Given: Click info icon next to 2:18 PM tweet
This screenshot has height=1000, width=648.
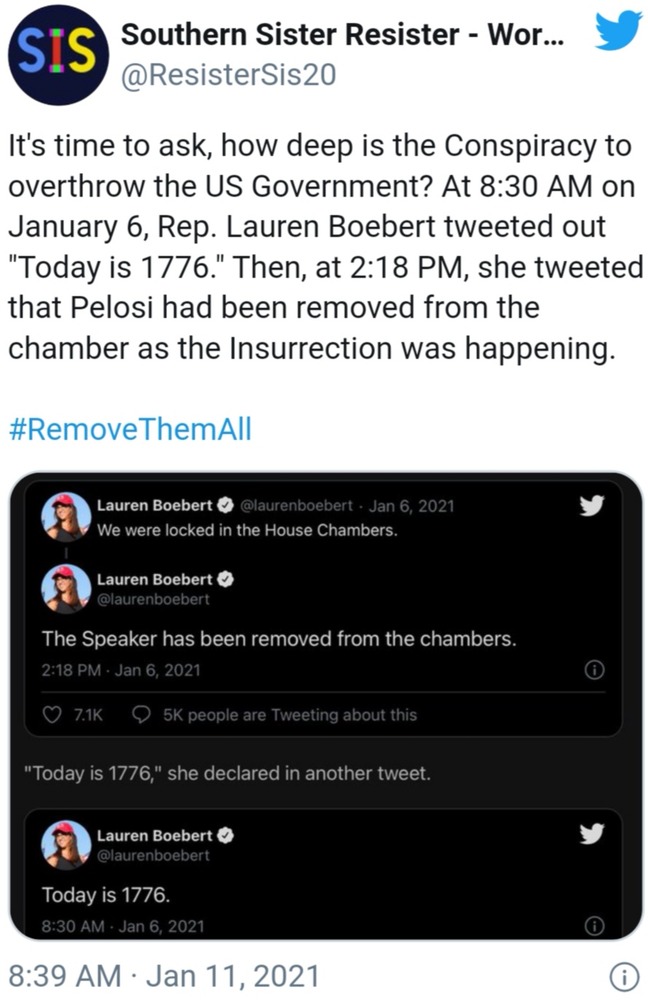Looking at the screenshot, I should pyautogui.click(x=594, y=670).
